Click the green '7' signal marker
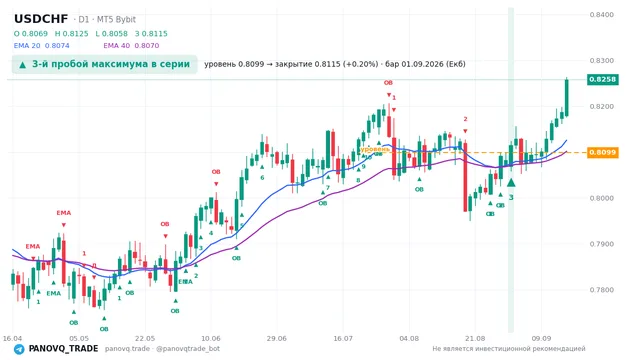This screenshot has height=360, width=640. [328, 188]
